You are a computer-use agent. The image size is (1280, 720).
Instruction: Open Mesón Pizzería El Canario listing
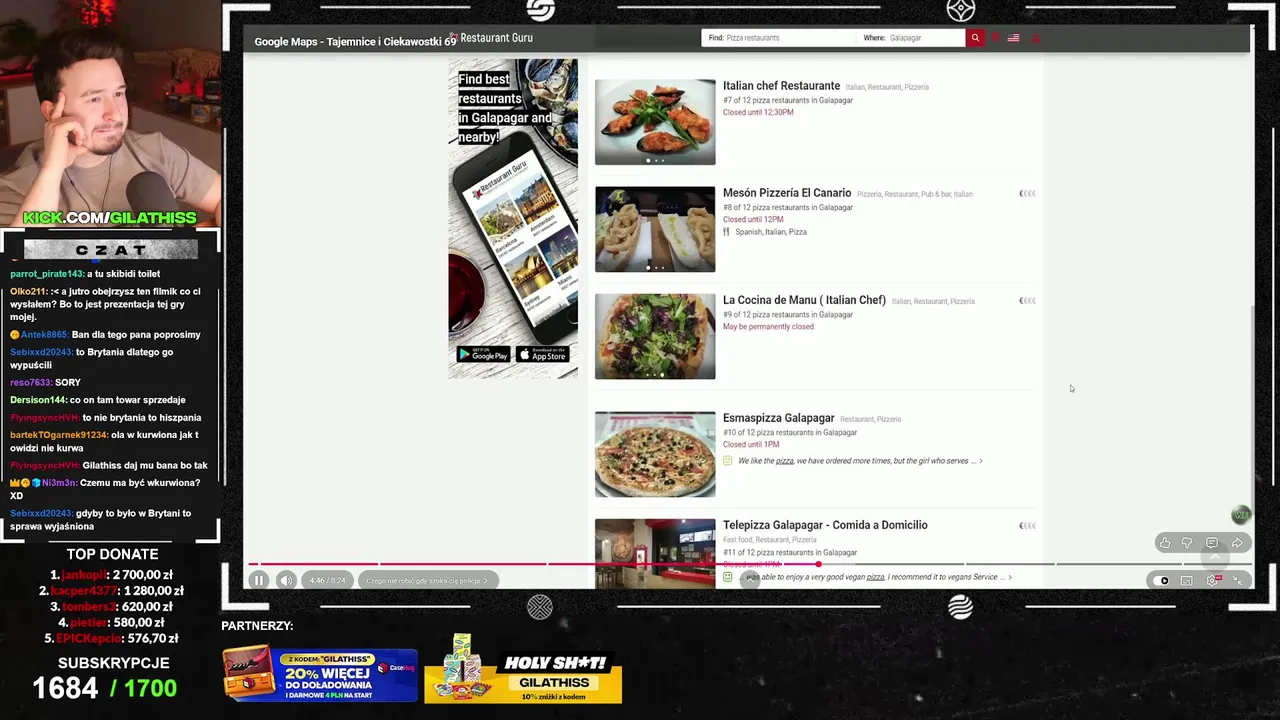point(787,193)
